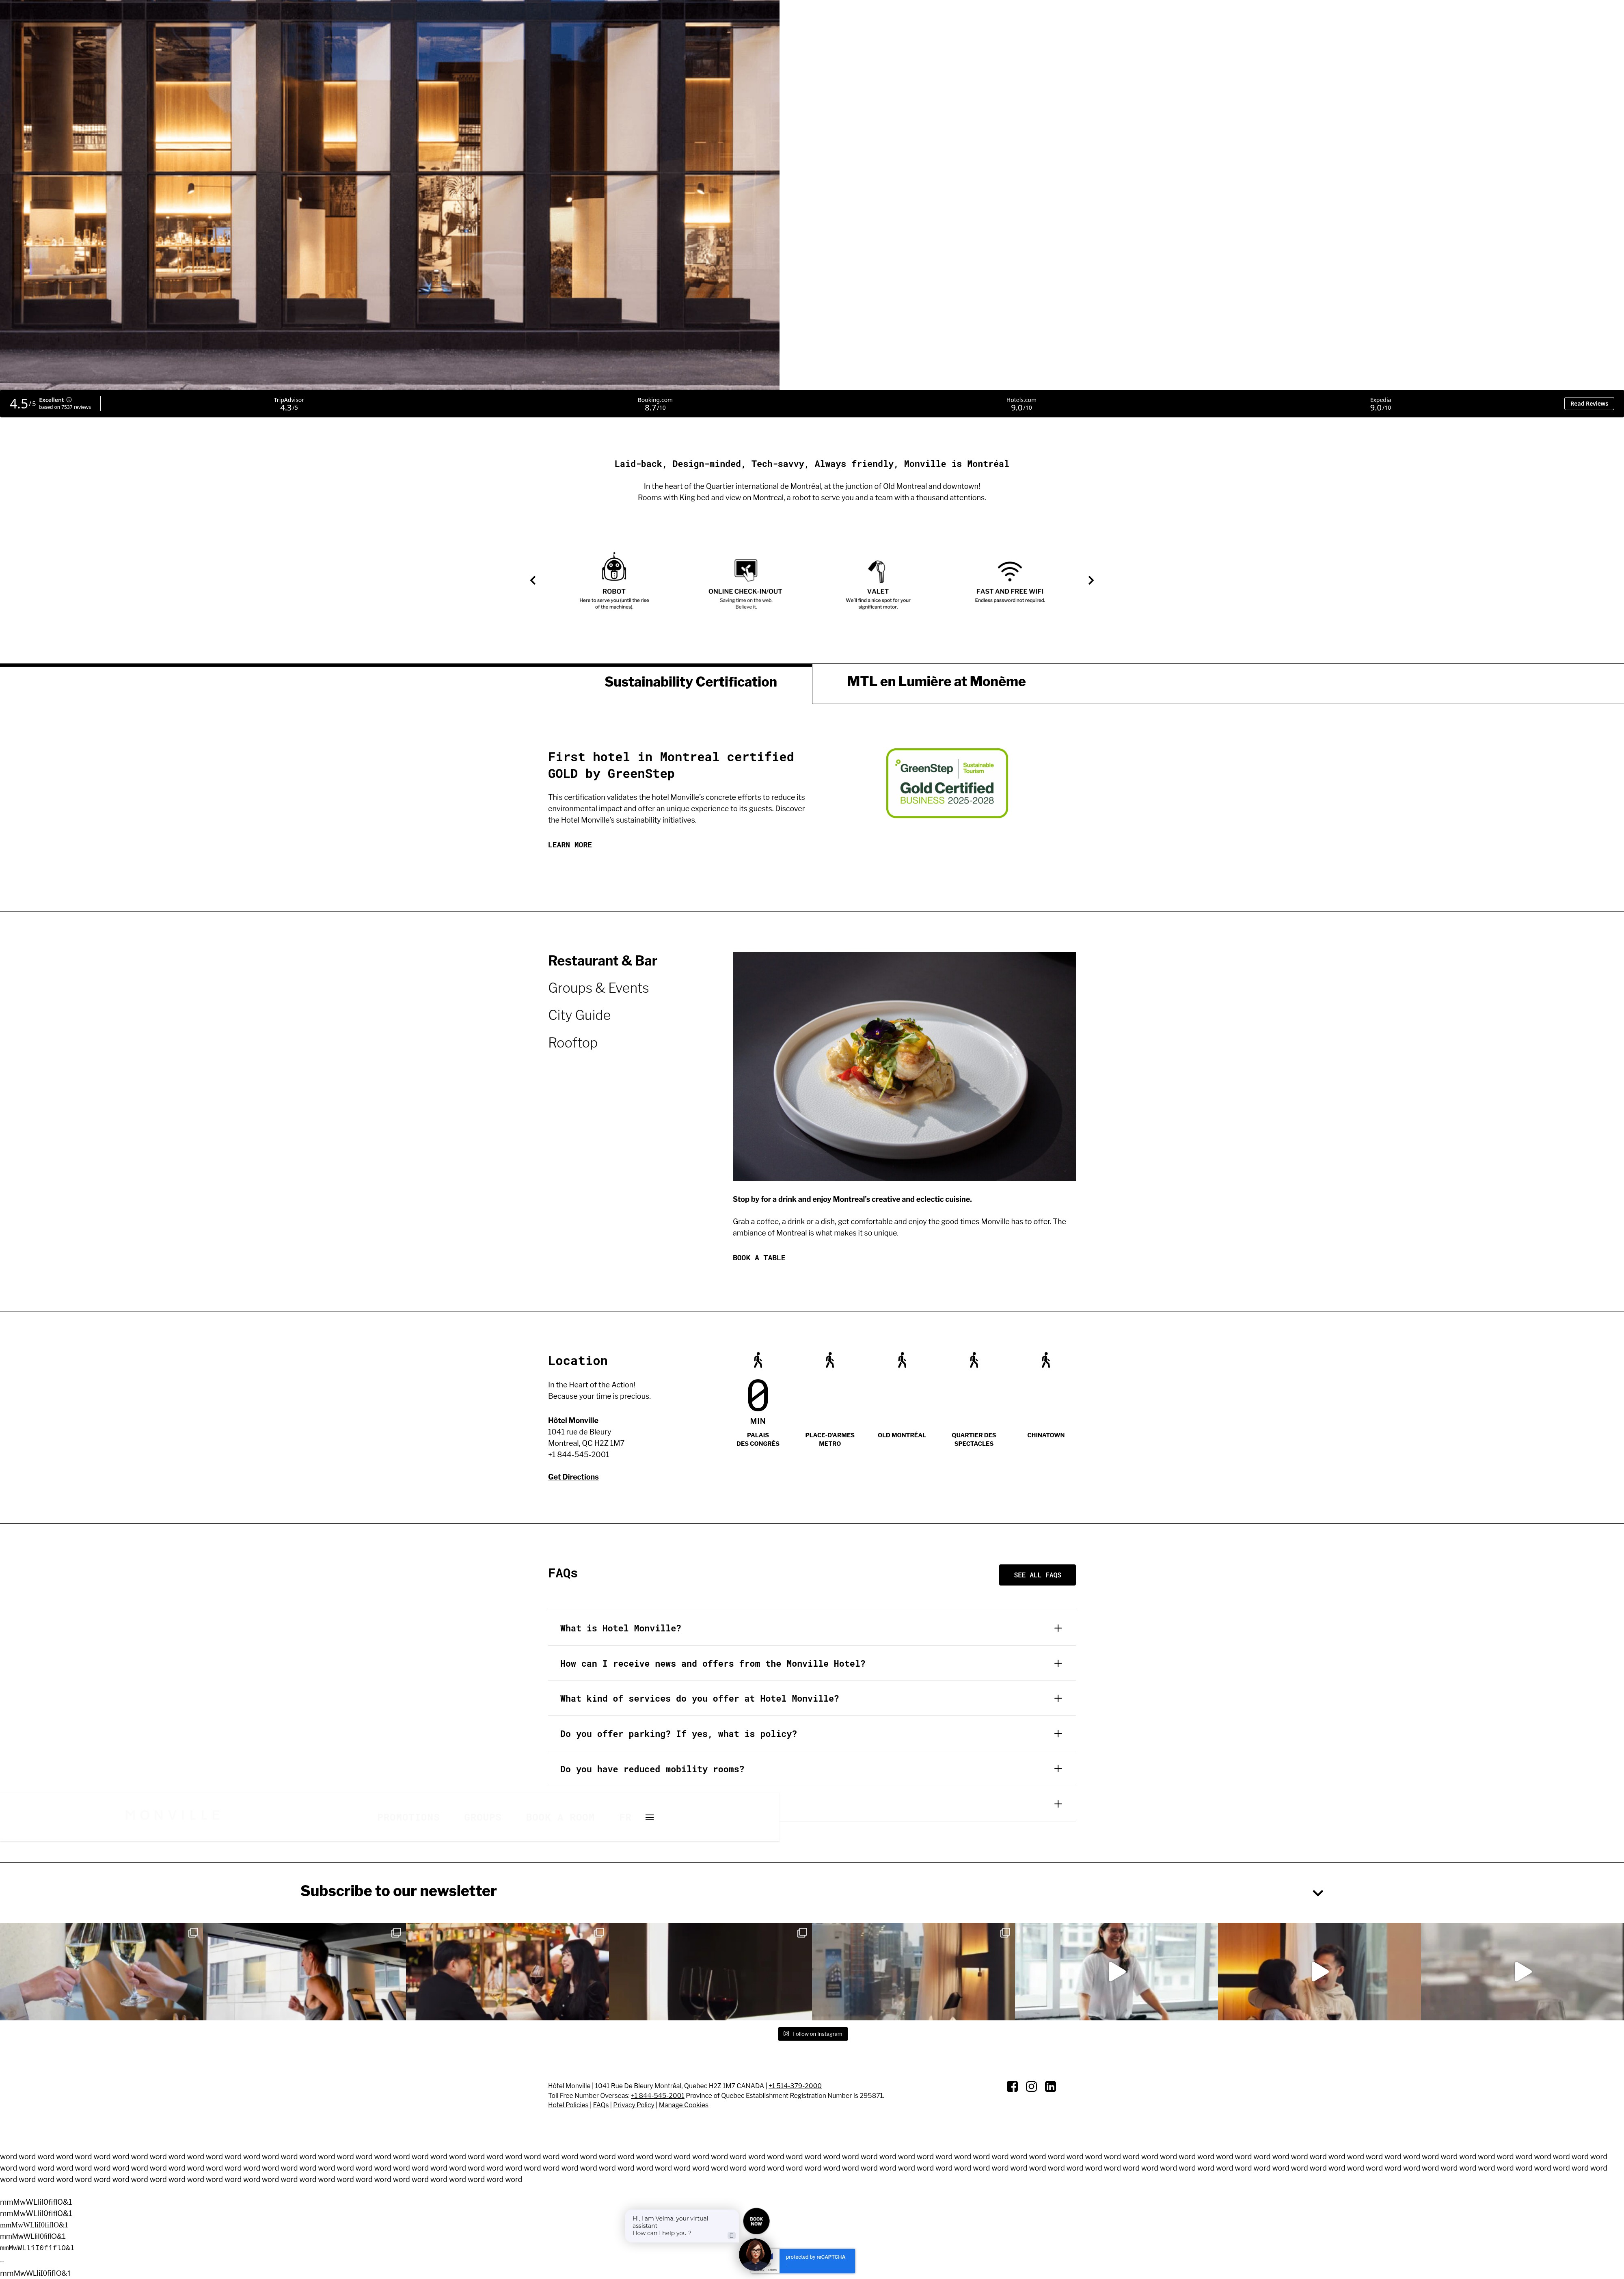Expand the last FAQ plus icon below mobility
The image size is (1624, 2279).
1058,1804
